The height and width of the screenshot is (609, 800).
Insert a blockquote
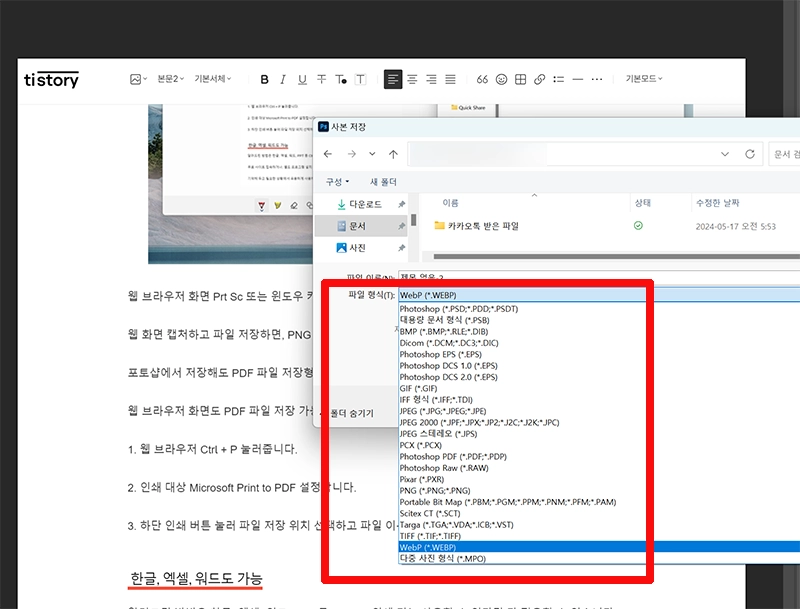pos(482,79)
